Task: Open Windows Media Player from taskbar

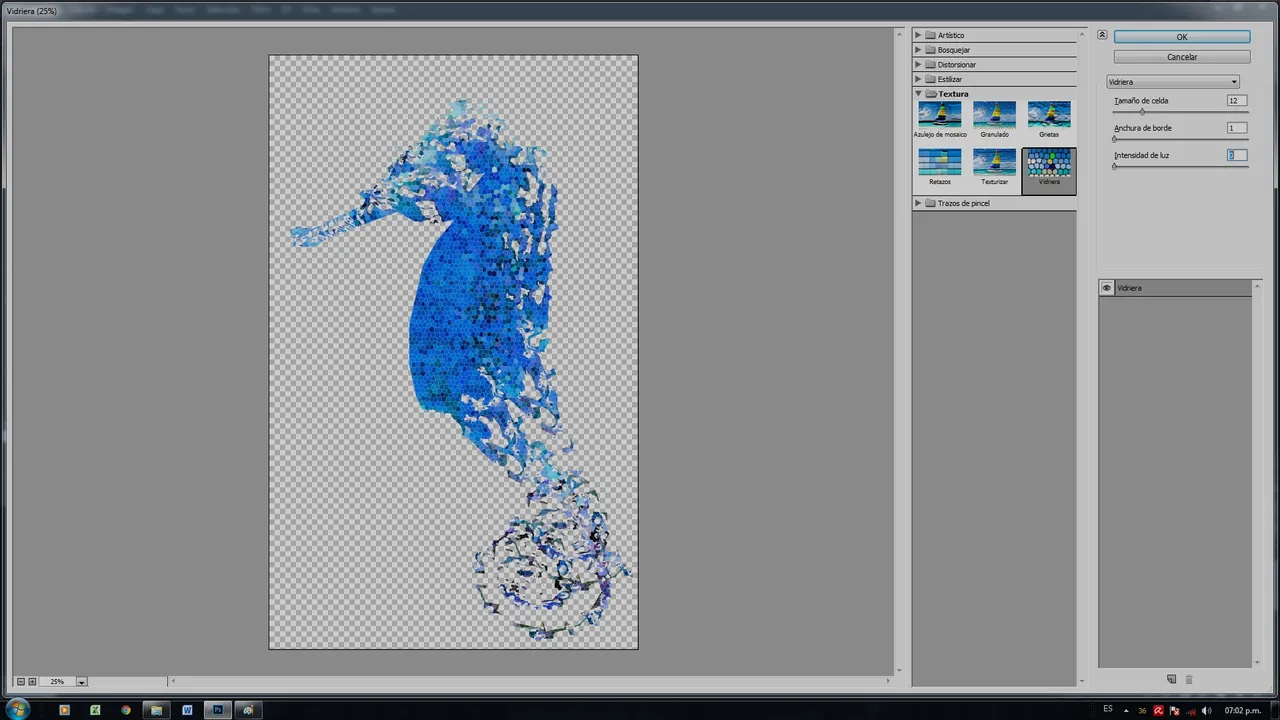Action: tap(65, 710)
